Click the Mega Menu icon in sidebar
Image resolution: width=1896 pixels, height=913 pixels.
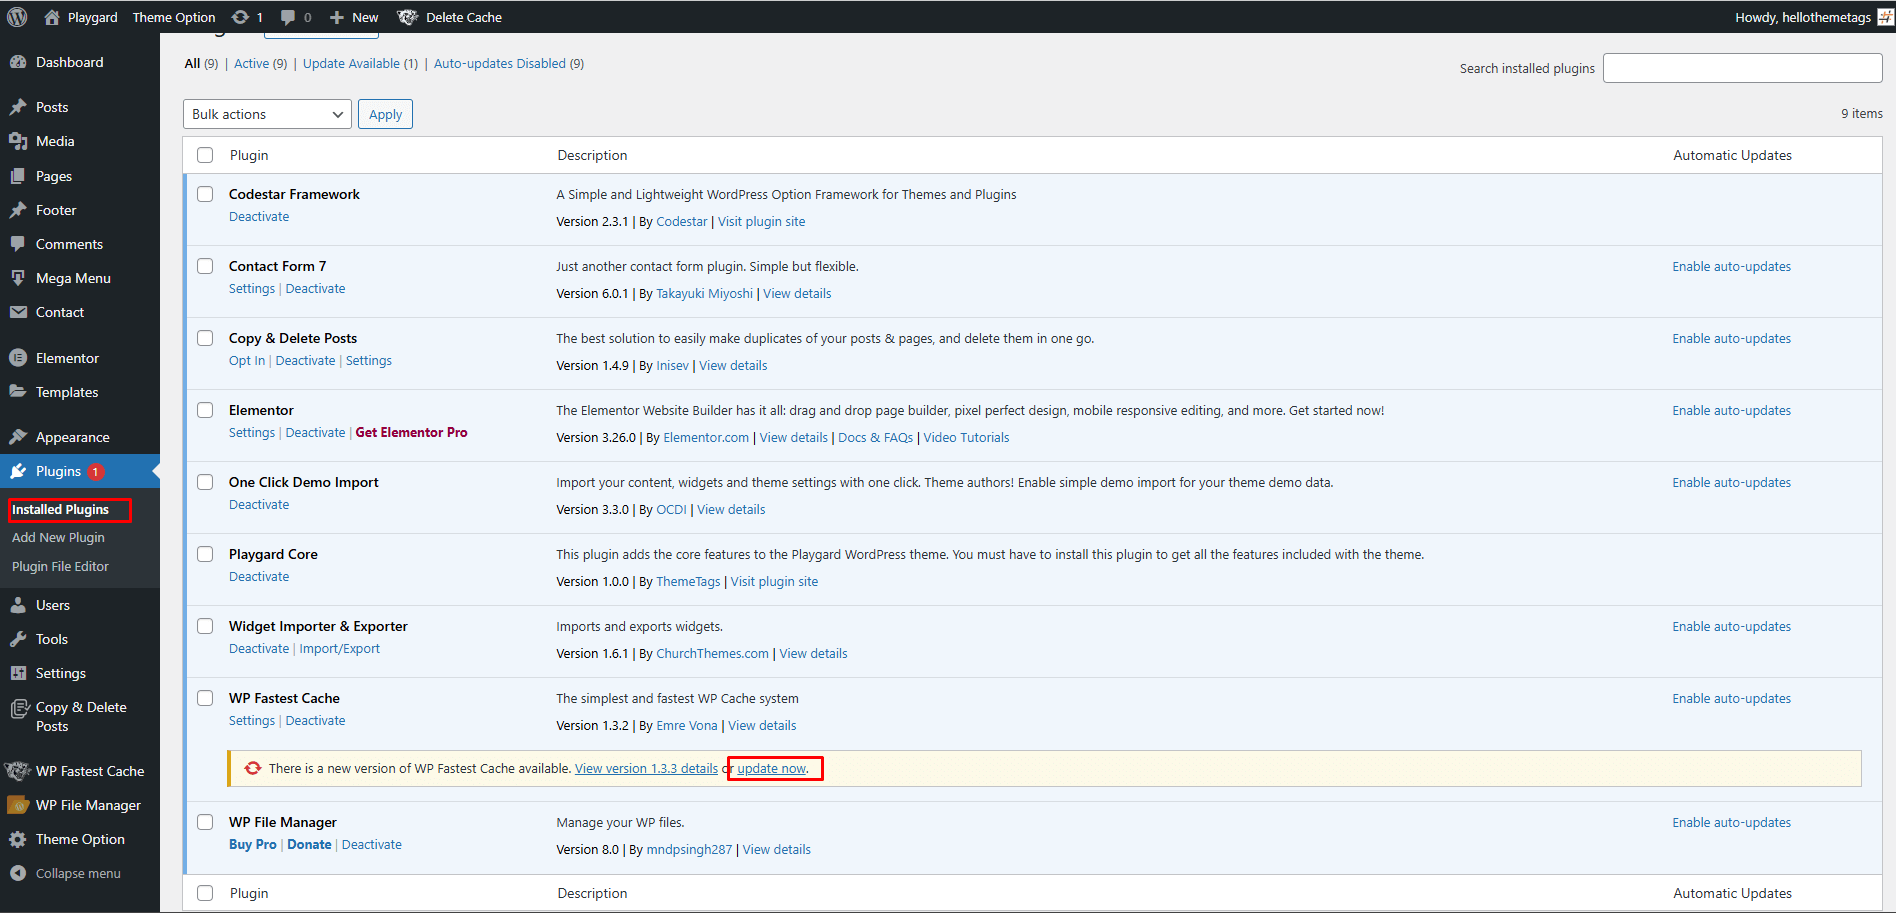tap(18, 278)
